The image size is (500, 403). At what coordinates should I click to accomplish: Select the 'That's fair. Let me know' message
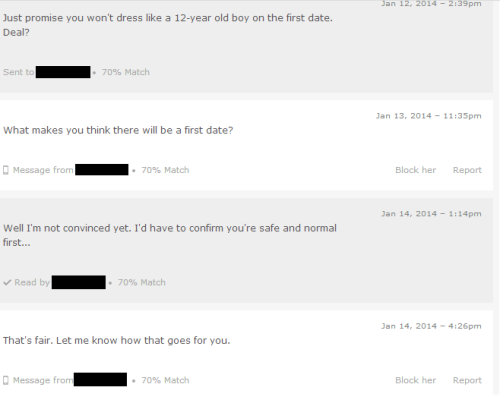[x=116, y=340]
